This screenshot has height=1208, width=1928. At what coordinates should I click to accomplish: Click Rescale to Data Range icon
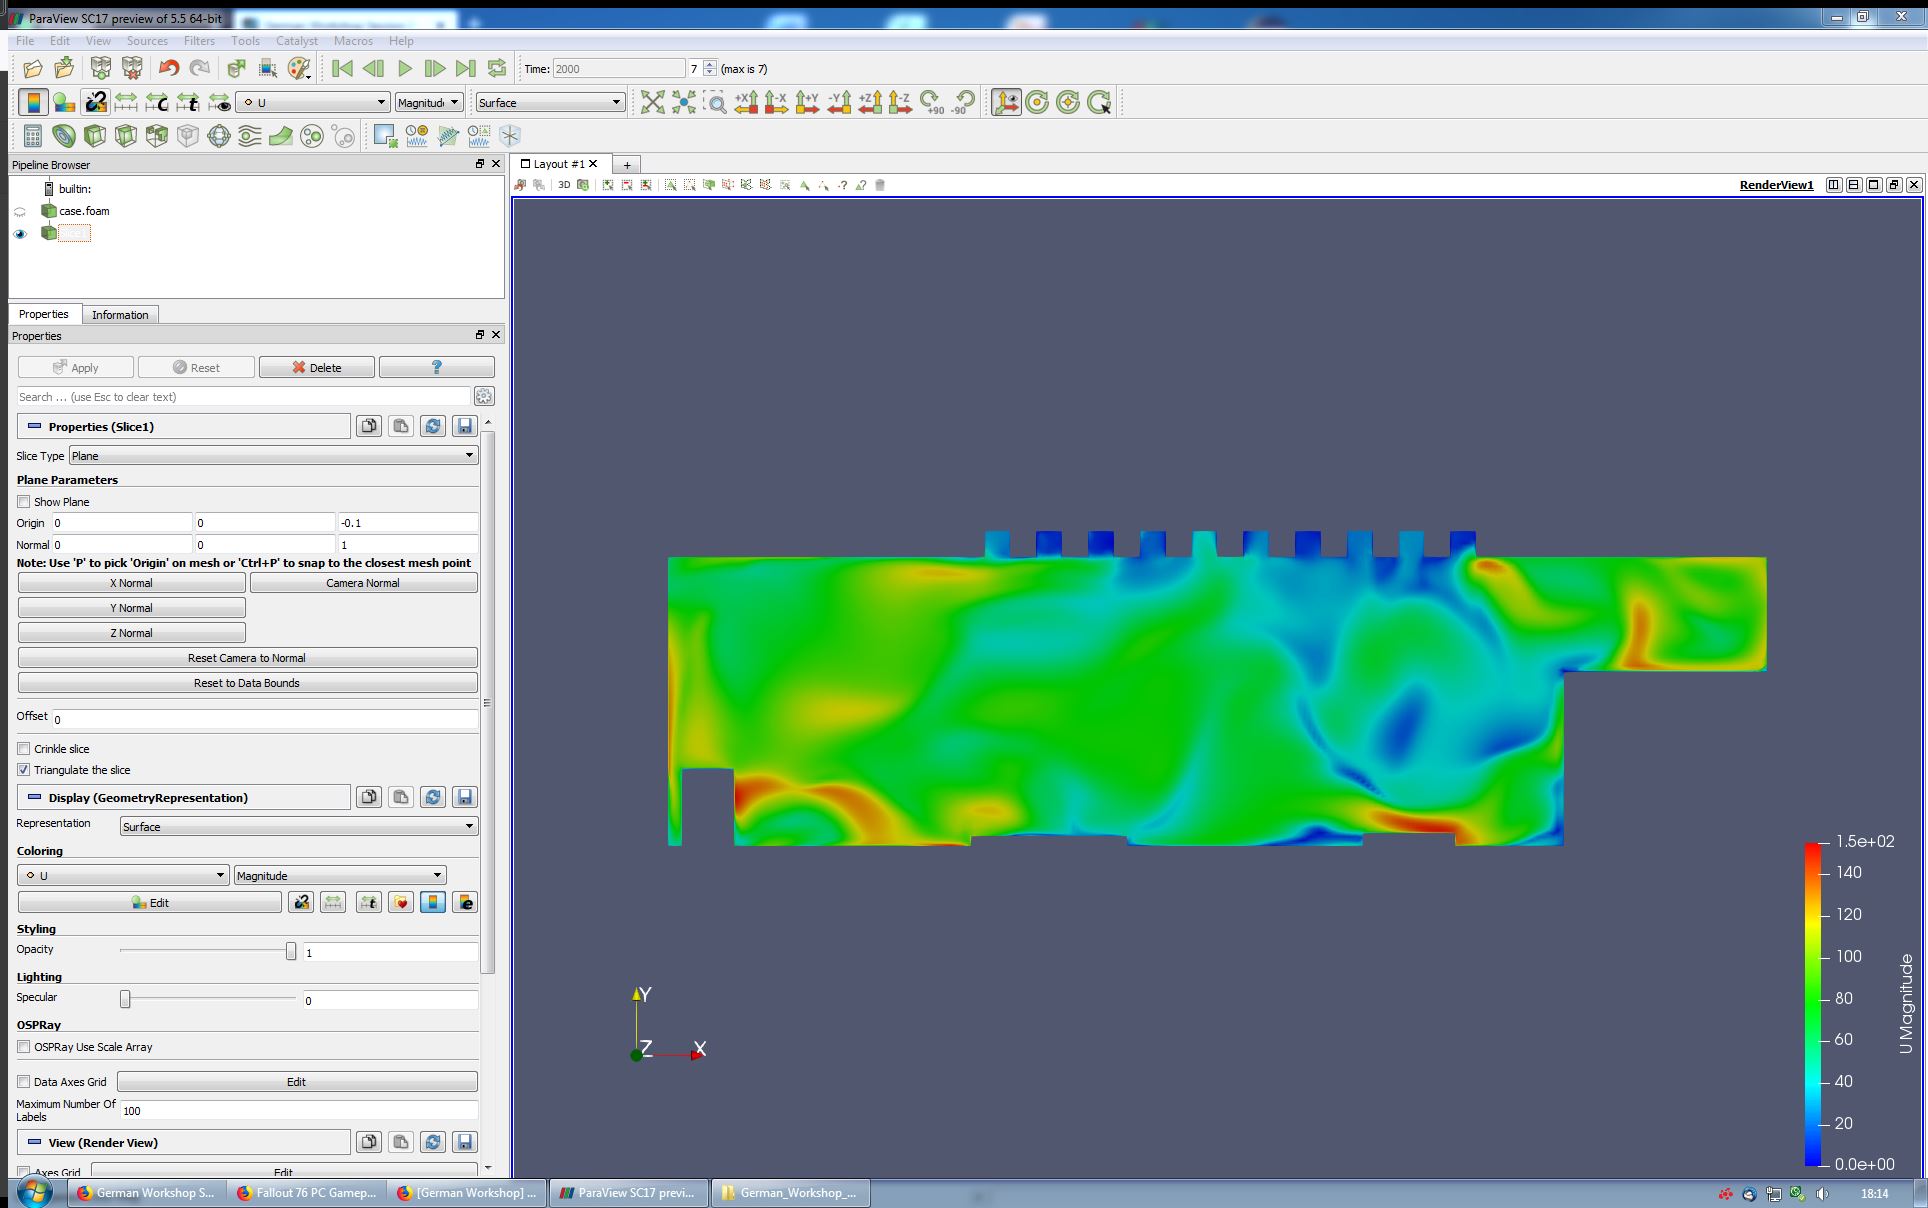coord(126,102)
